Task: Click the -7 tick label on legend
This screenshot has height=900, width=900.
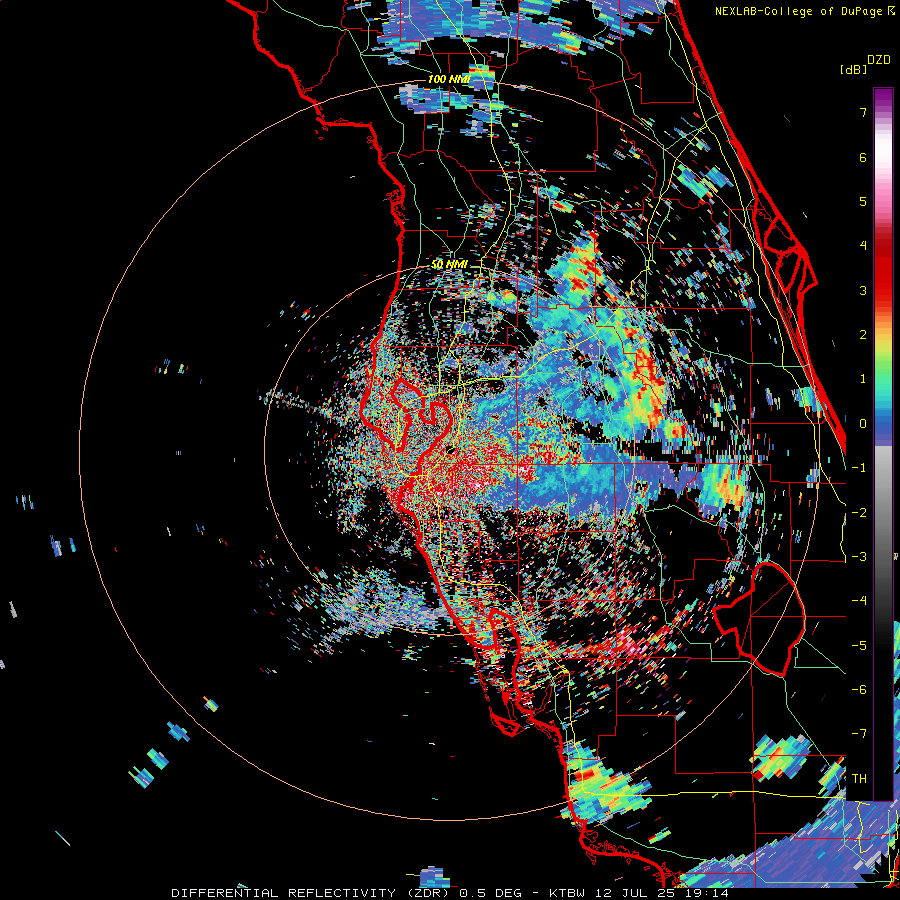Action: coord(859,734)
